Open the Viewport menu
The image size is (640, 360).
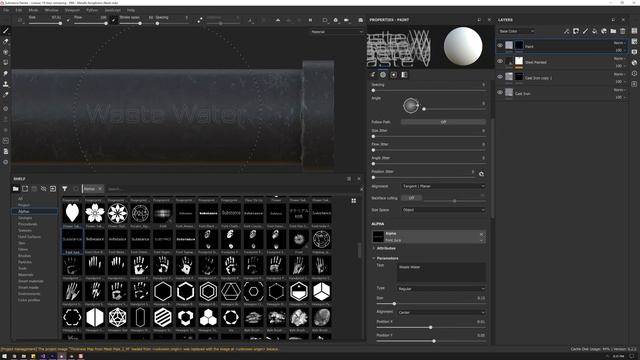tap(72, 10)
